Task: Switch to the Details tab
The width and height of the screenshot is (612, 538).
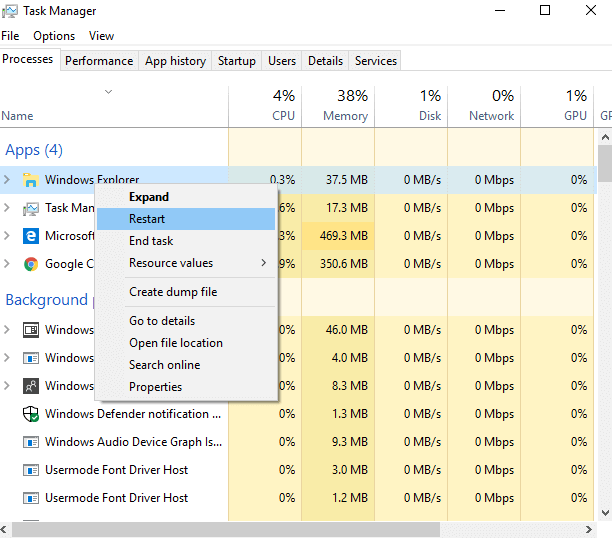Action: click(325, 61)
